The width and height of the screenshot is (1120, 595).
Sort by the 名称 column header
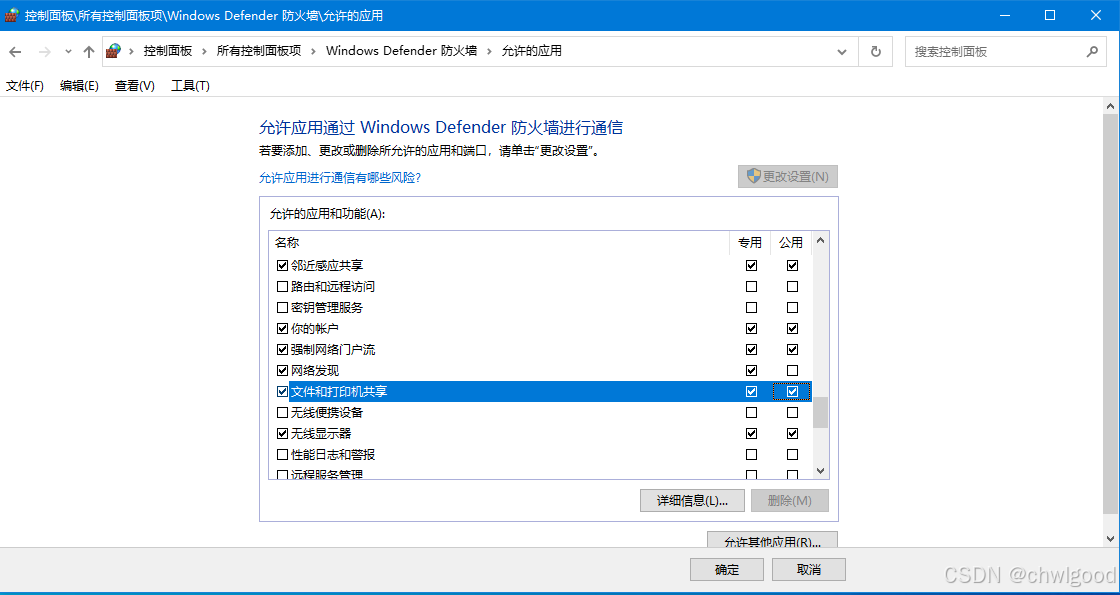499,243
